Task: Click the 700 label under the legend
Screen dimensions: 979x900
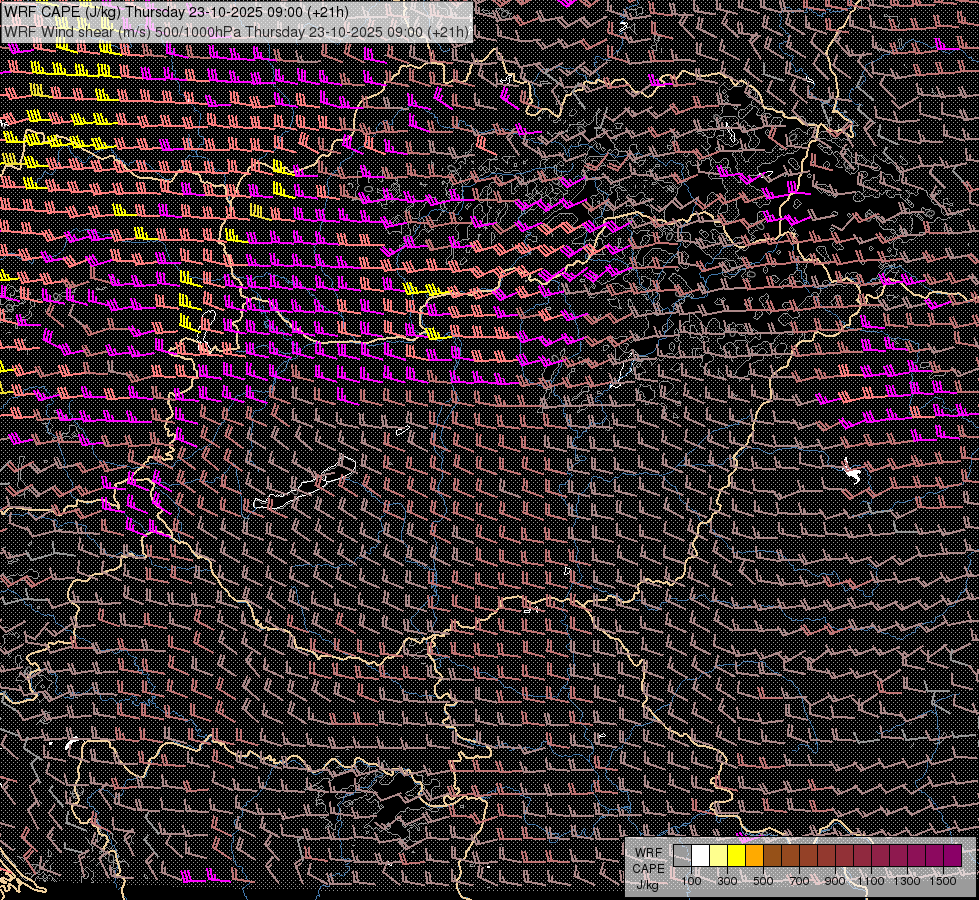Action: 799,881
